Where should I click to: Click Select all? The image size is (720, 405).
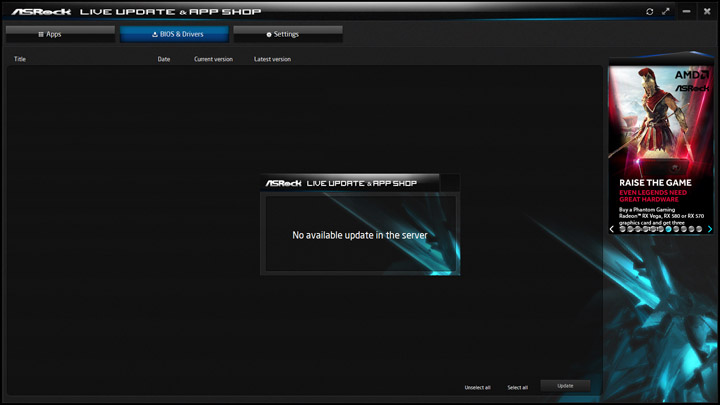coord(518,388)
